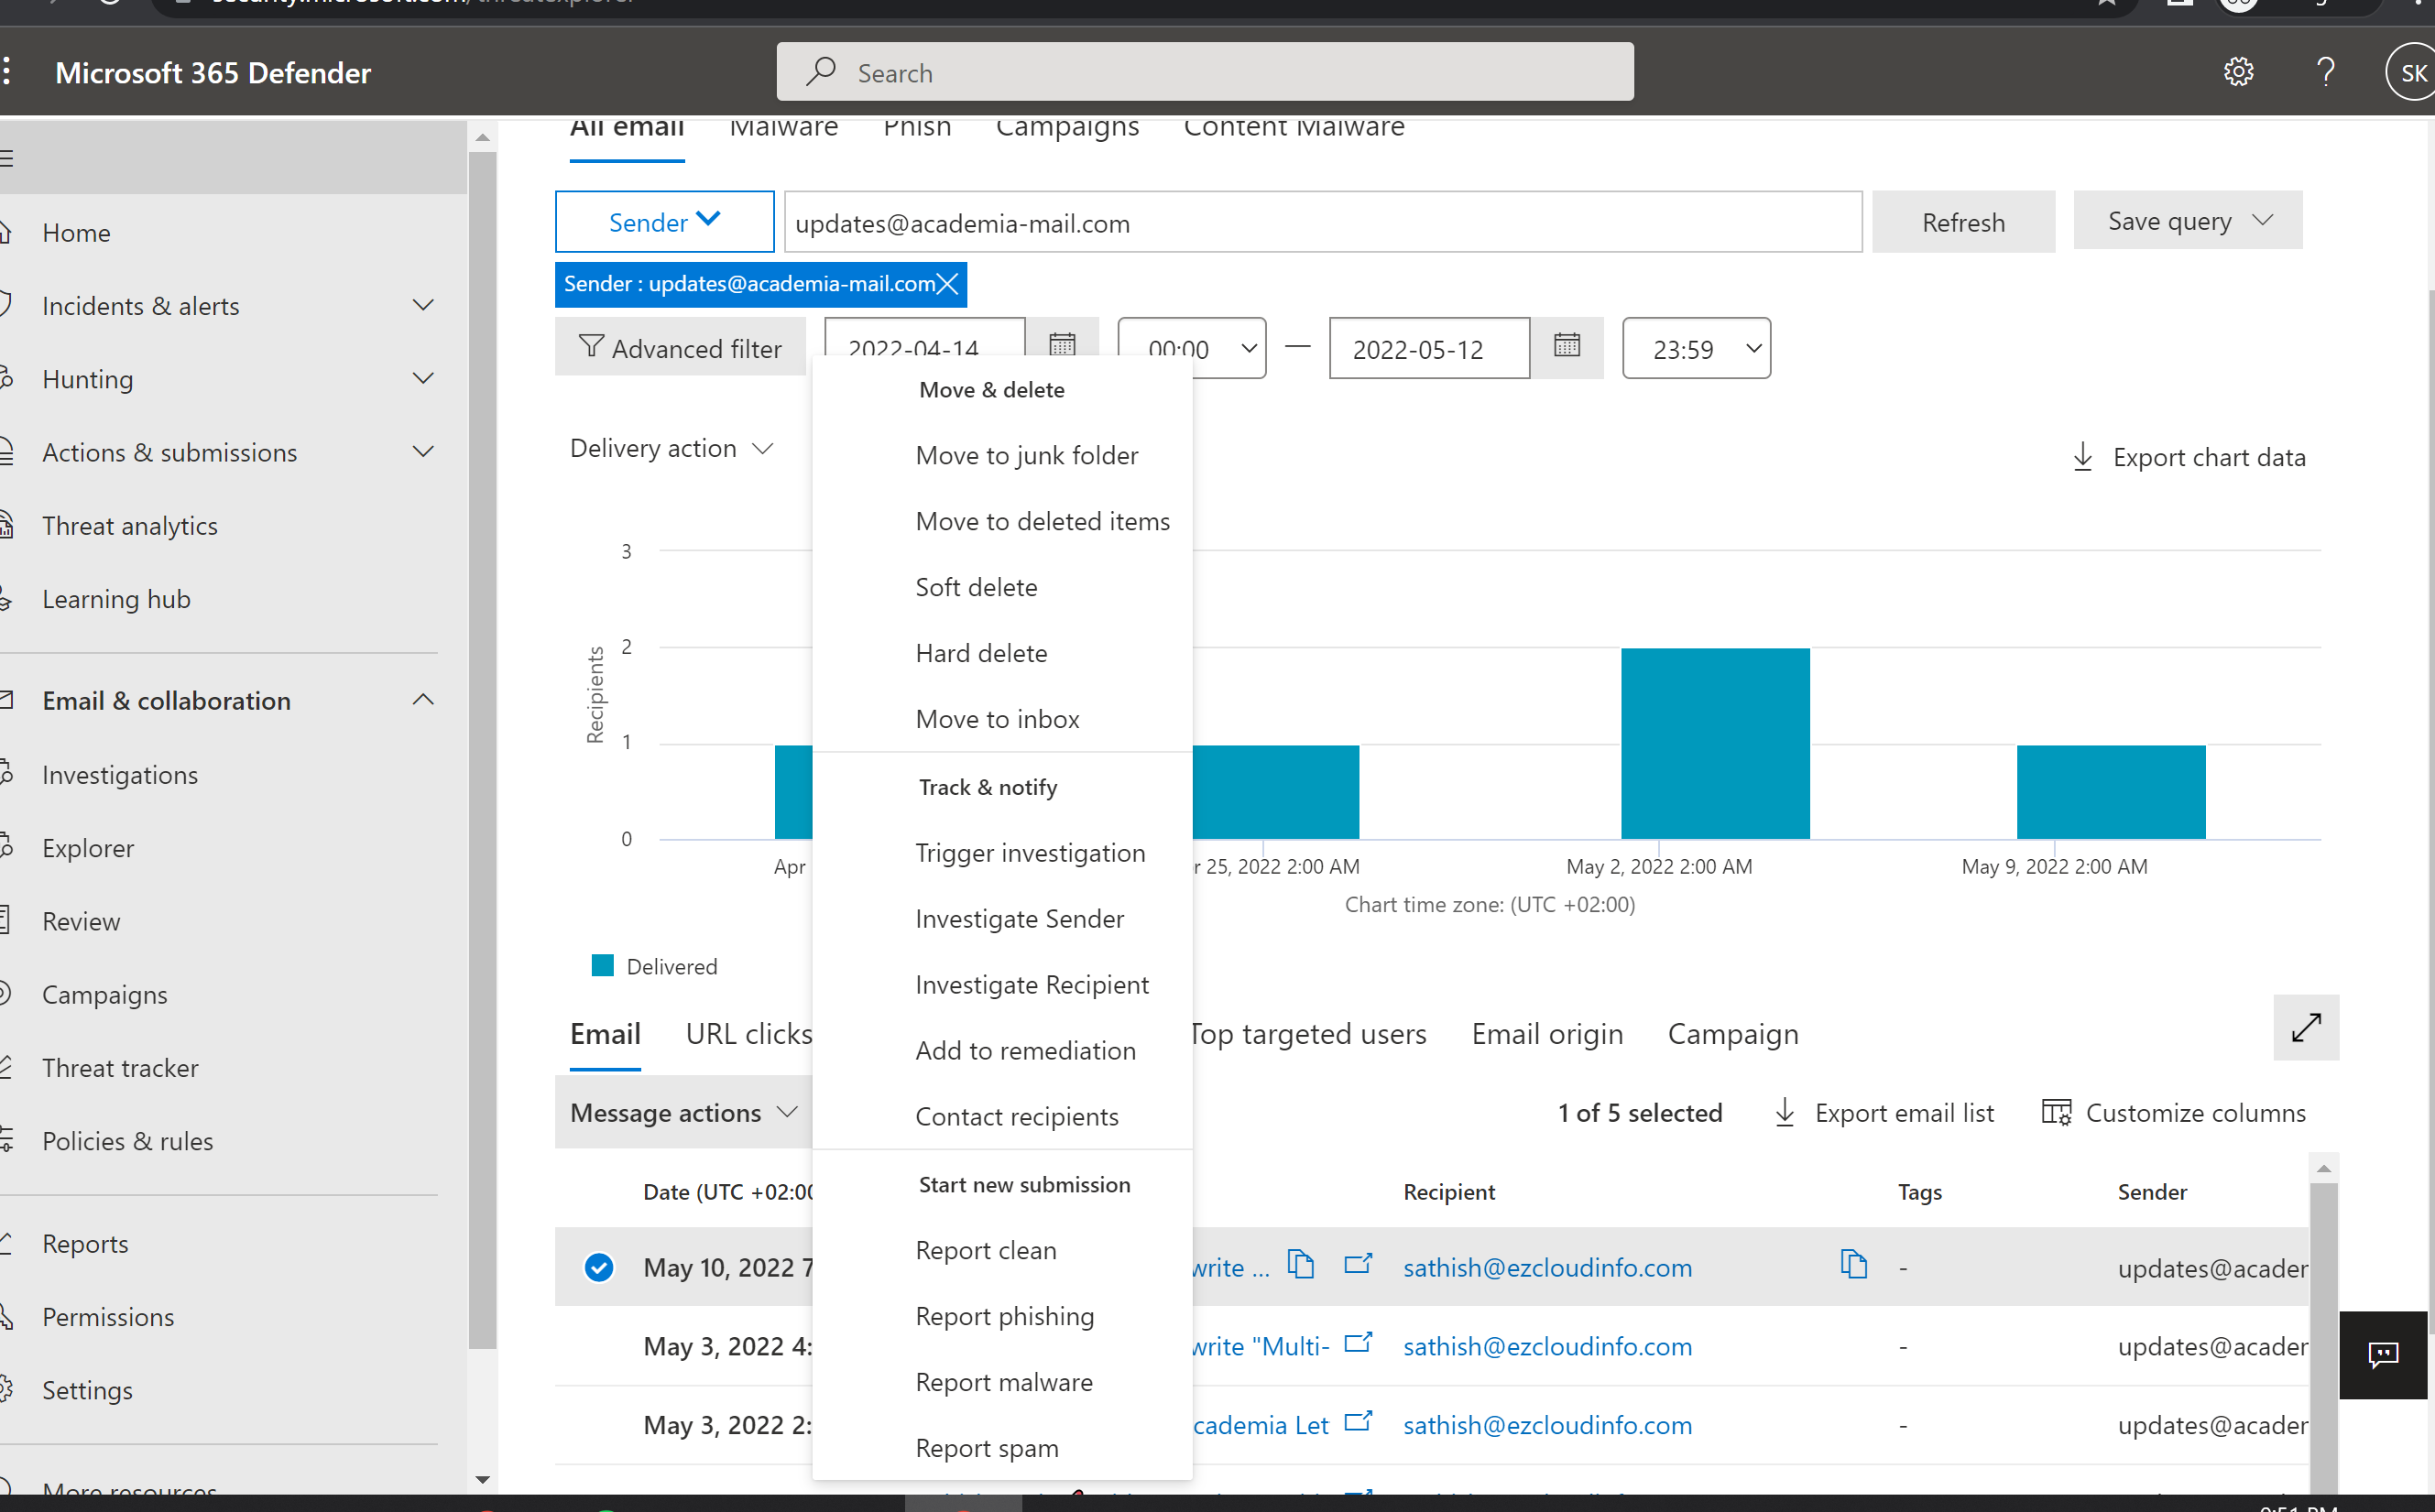2435x1512 pixels.
Task: Remove the Sender filter chip
Action: point(947,284)
